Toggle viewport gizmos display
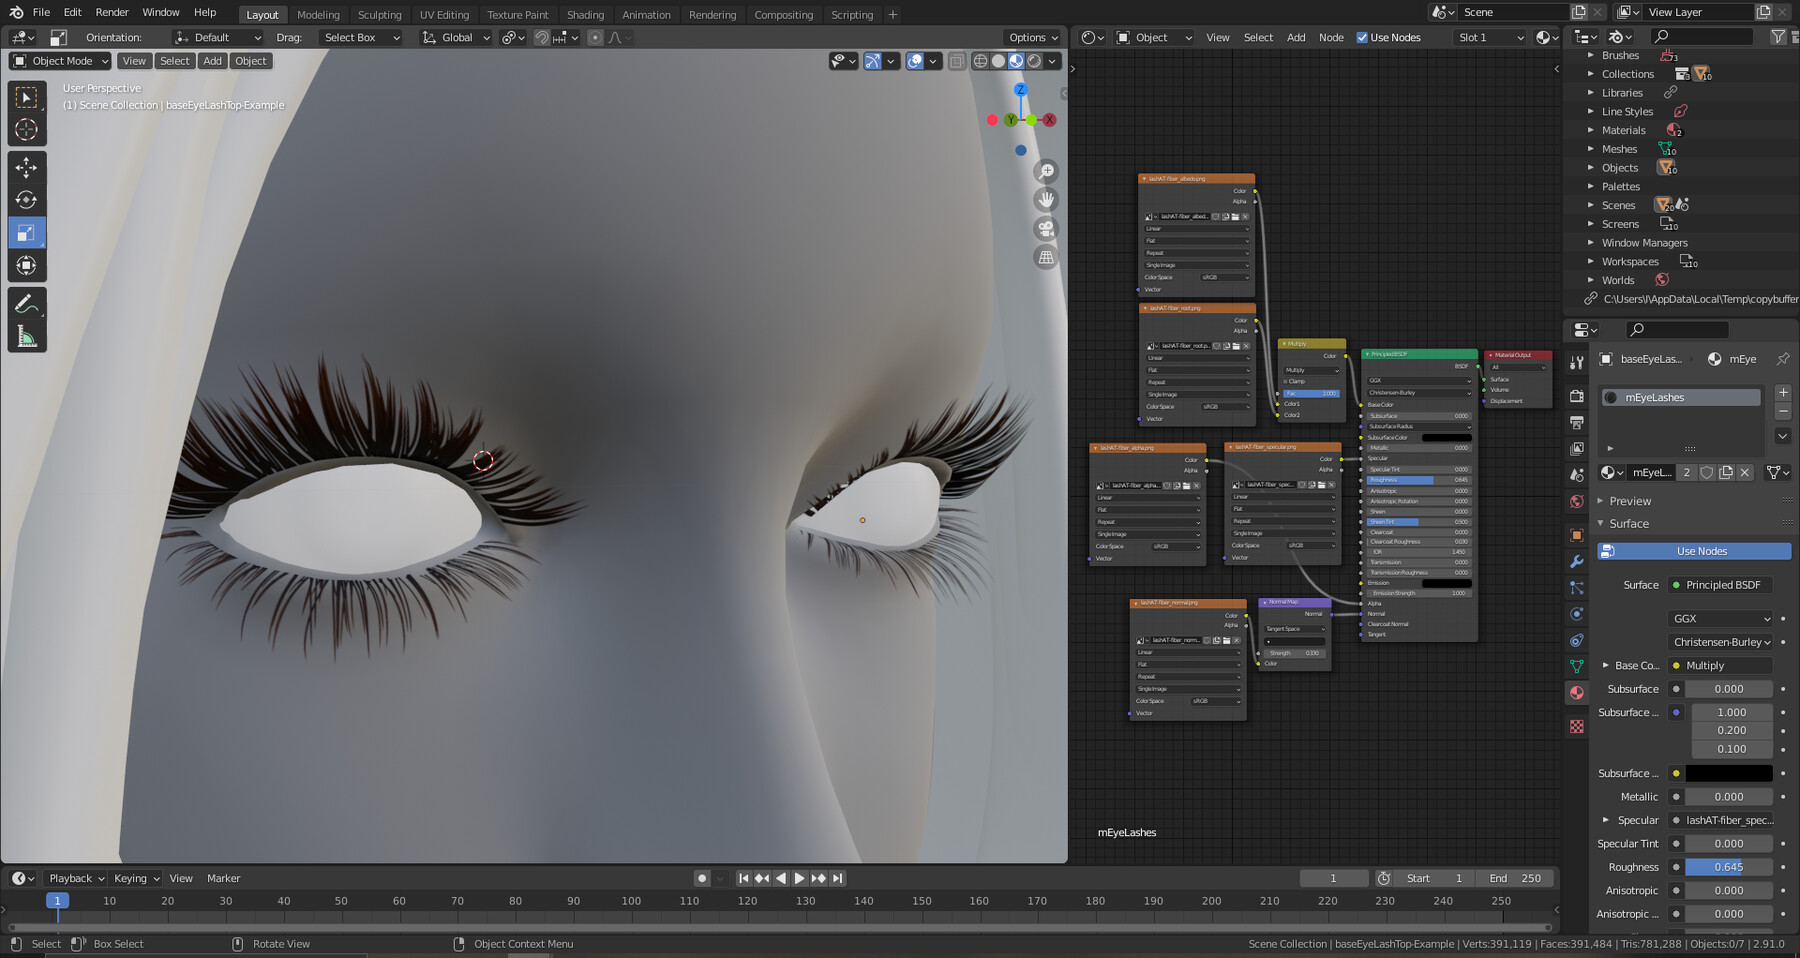This screenshot has height=958, width=1800. point(873,61)
